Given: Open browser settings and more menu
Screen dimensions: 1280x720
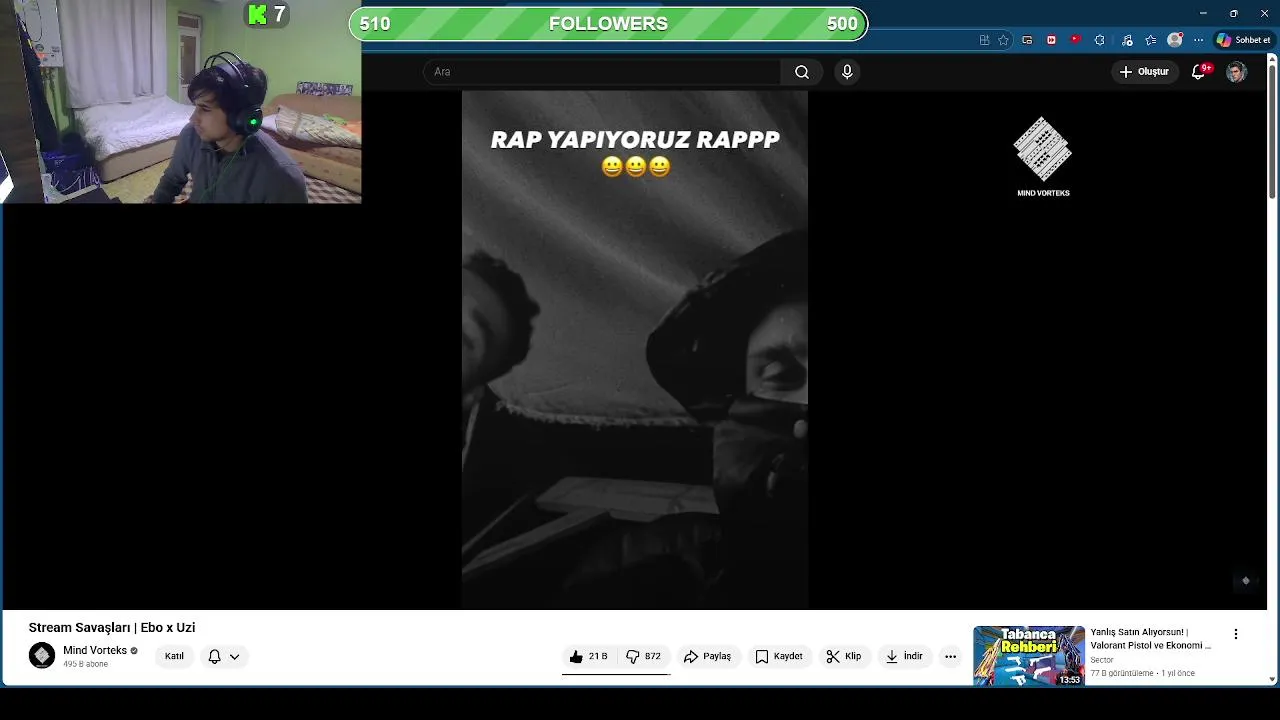Looking at the screenshot, I should pyautogui.click(x=1198, y=40).
